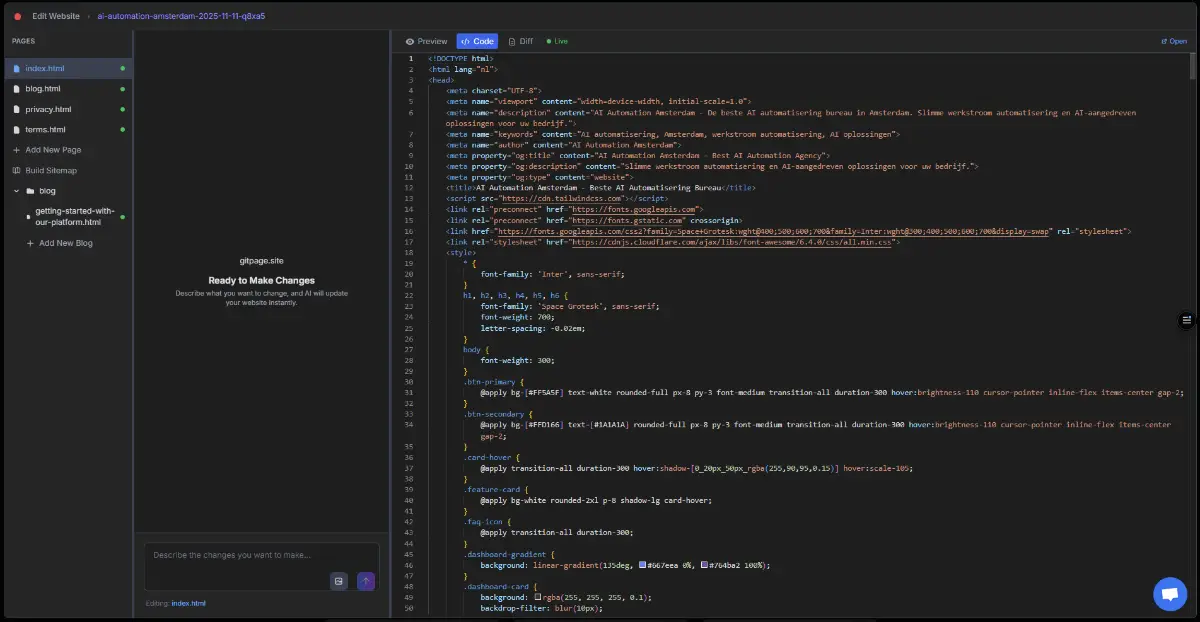This screenshot has height=622, width=1200.
Task: Click the image attachment icon in chat box
Action: tap(339, 581)
